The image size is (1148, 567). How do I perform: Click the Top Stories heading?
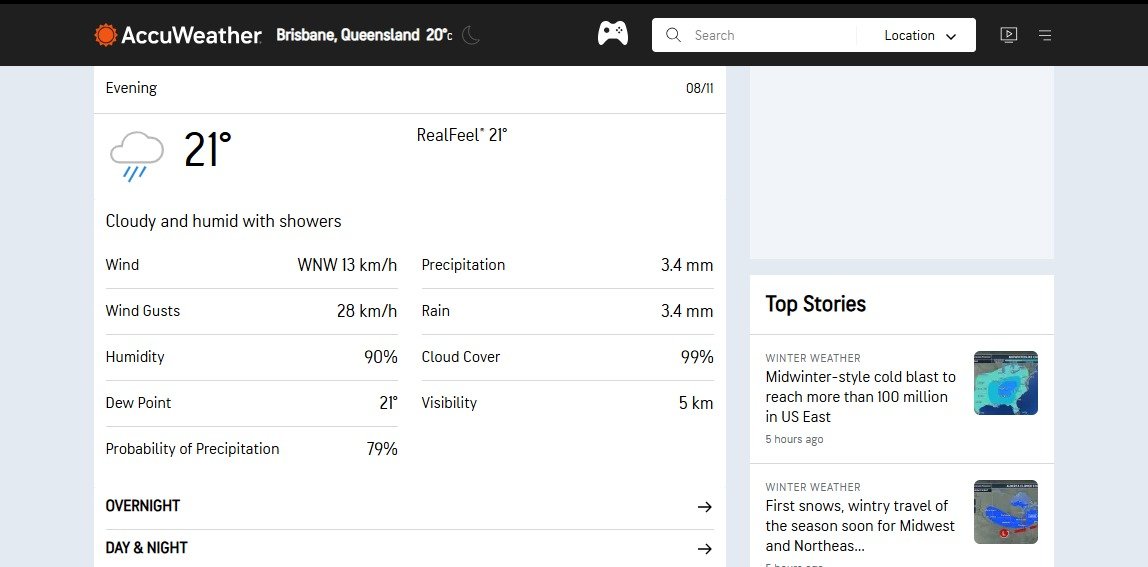tap(816, 304)
